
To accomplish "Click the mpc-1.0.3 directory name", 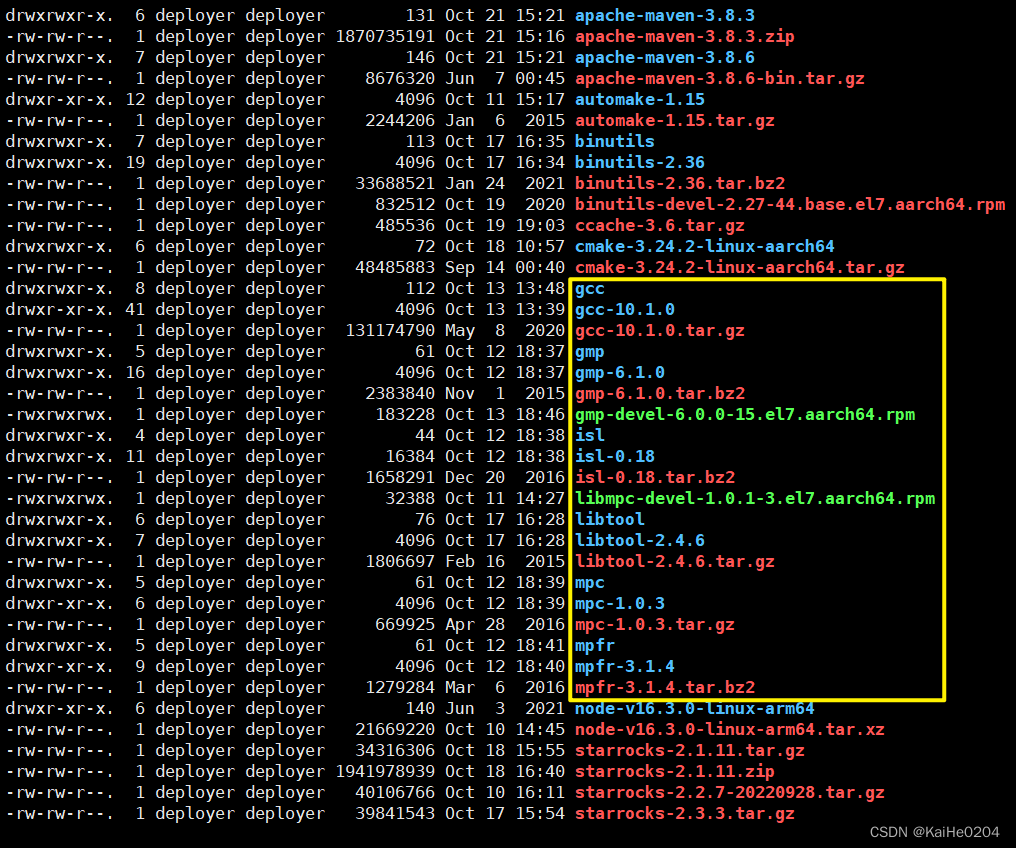I will coord(619,603).
